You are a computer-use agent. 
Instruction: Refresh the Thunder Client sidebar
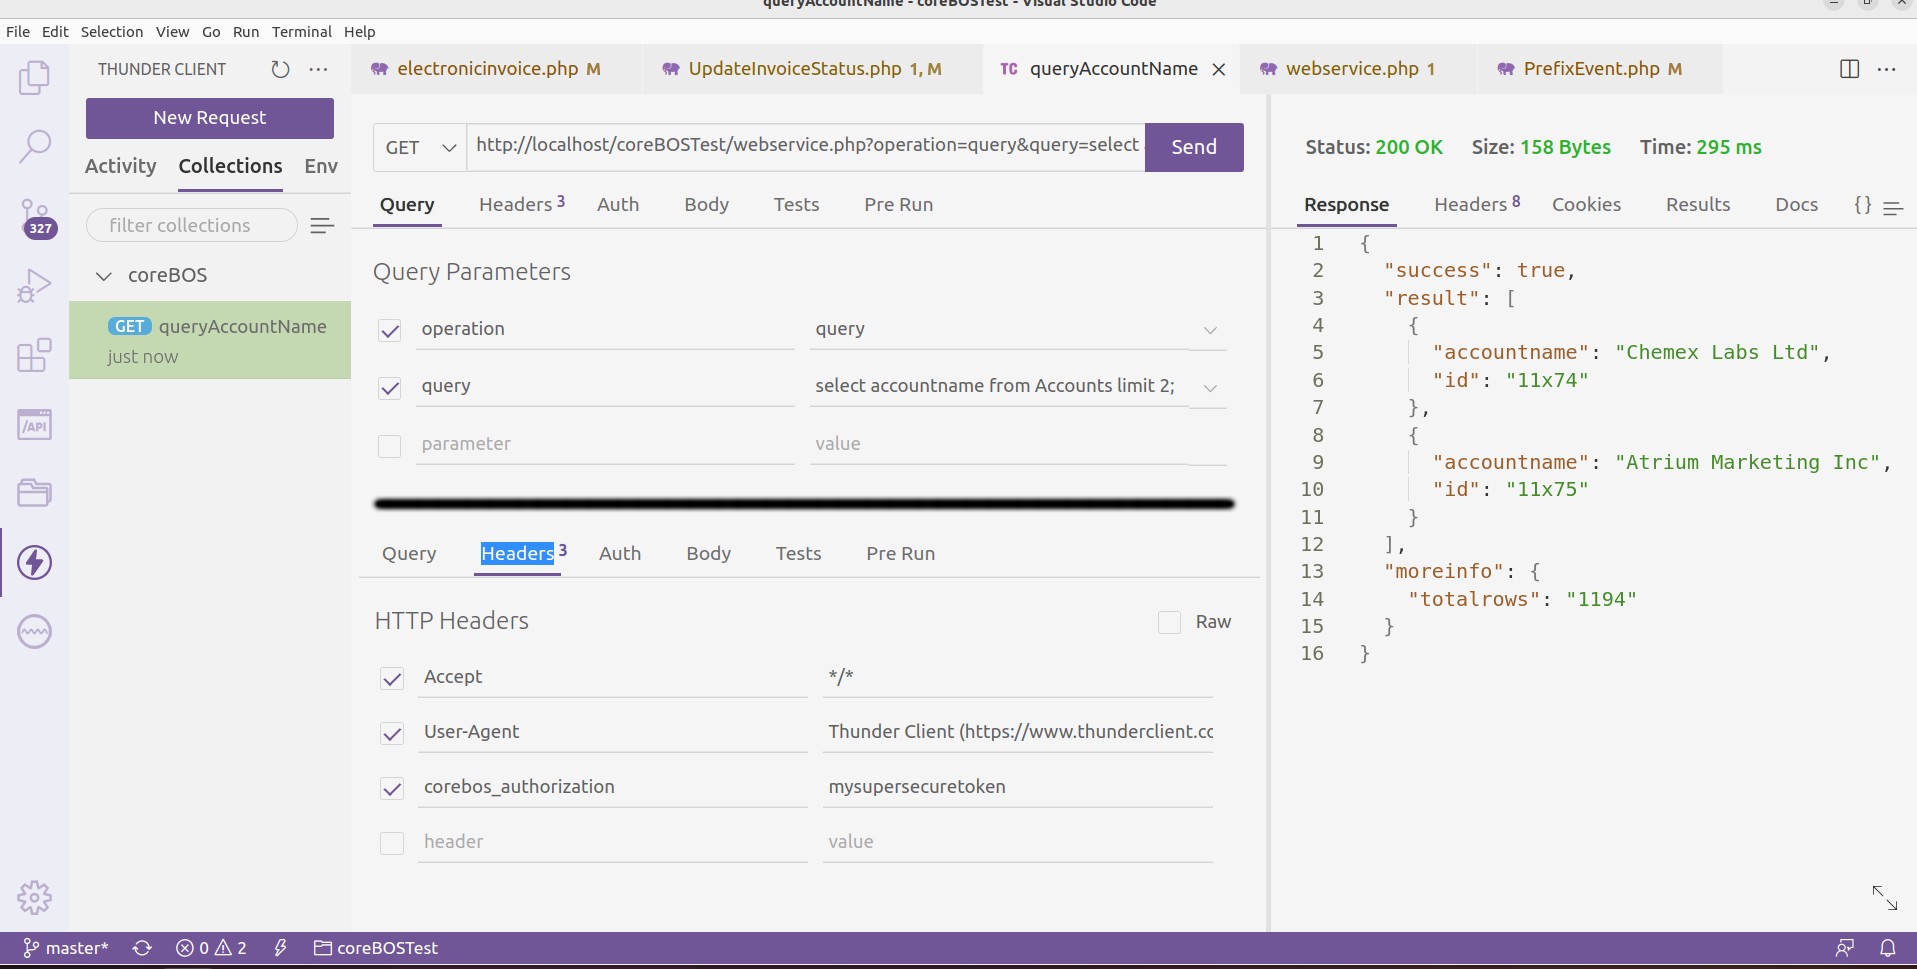tap(280, 69)
